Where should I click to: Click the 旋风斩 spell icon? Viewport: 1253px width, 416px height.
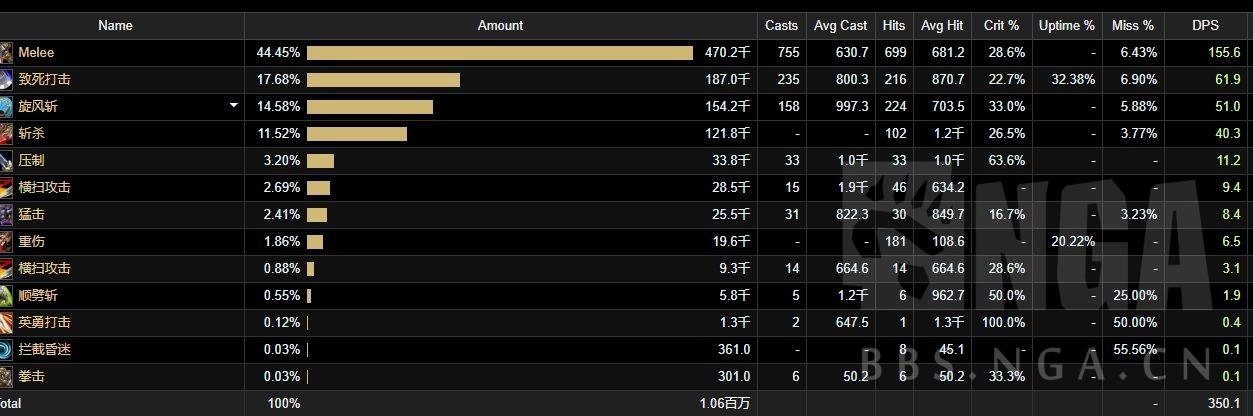(6, 107)
